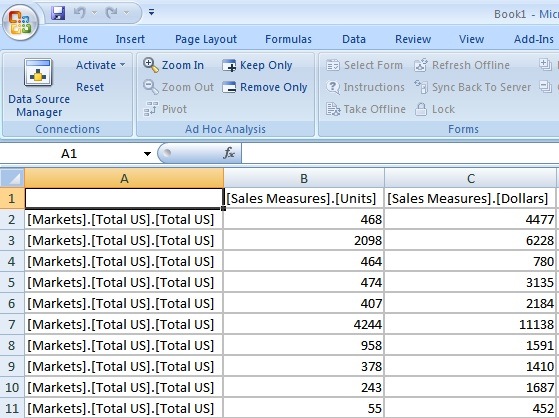
Task: Open Data Source Manager
Action: tap(39, 88)
